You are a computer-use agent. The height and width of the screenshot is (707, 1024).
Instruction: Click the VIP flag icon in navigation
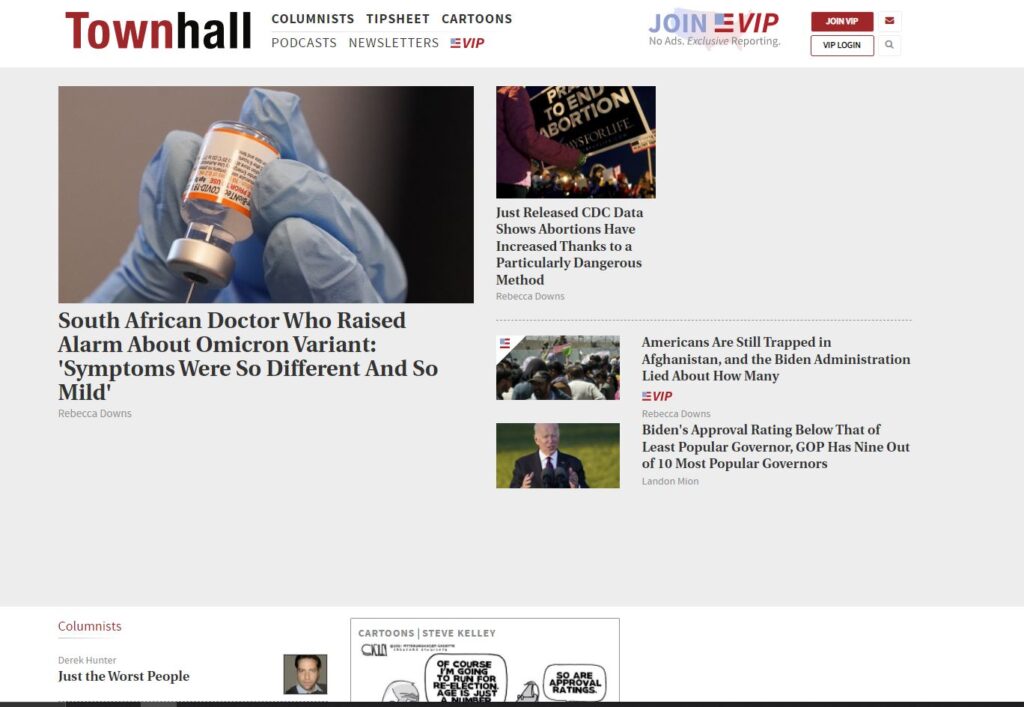(467, 43)
